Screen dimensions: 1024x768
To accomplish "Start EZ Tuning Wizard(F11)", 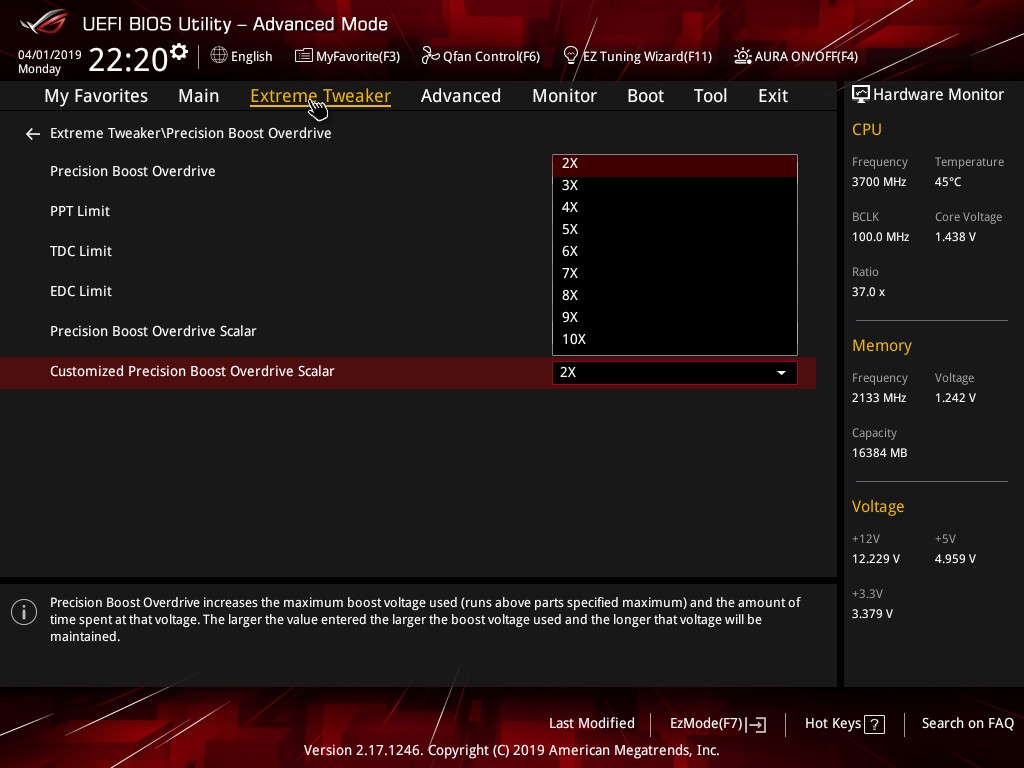I will [x=647, y=57].
